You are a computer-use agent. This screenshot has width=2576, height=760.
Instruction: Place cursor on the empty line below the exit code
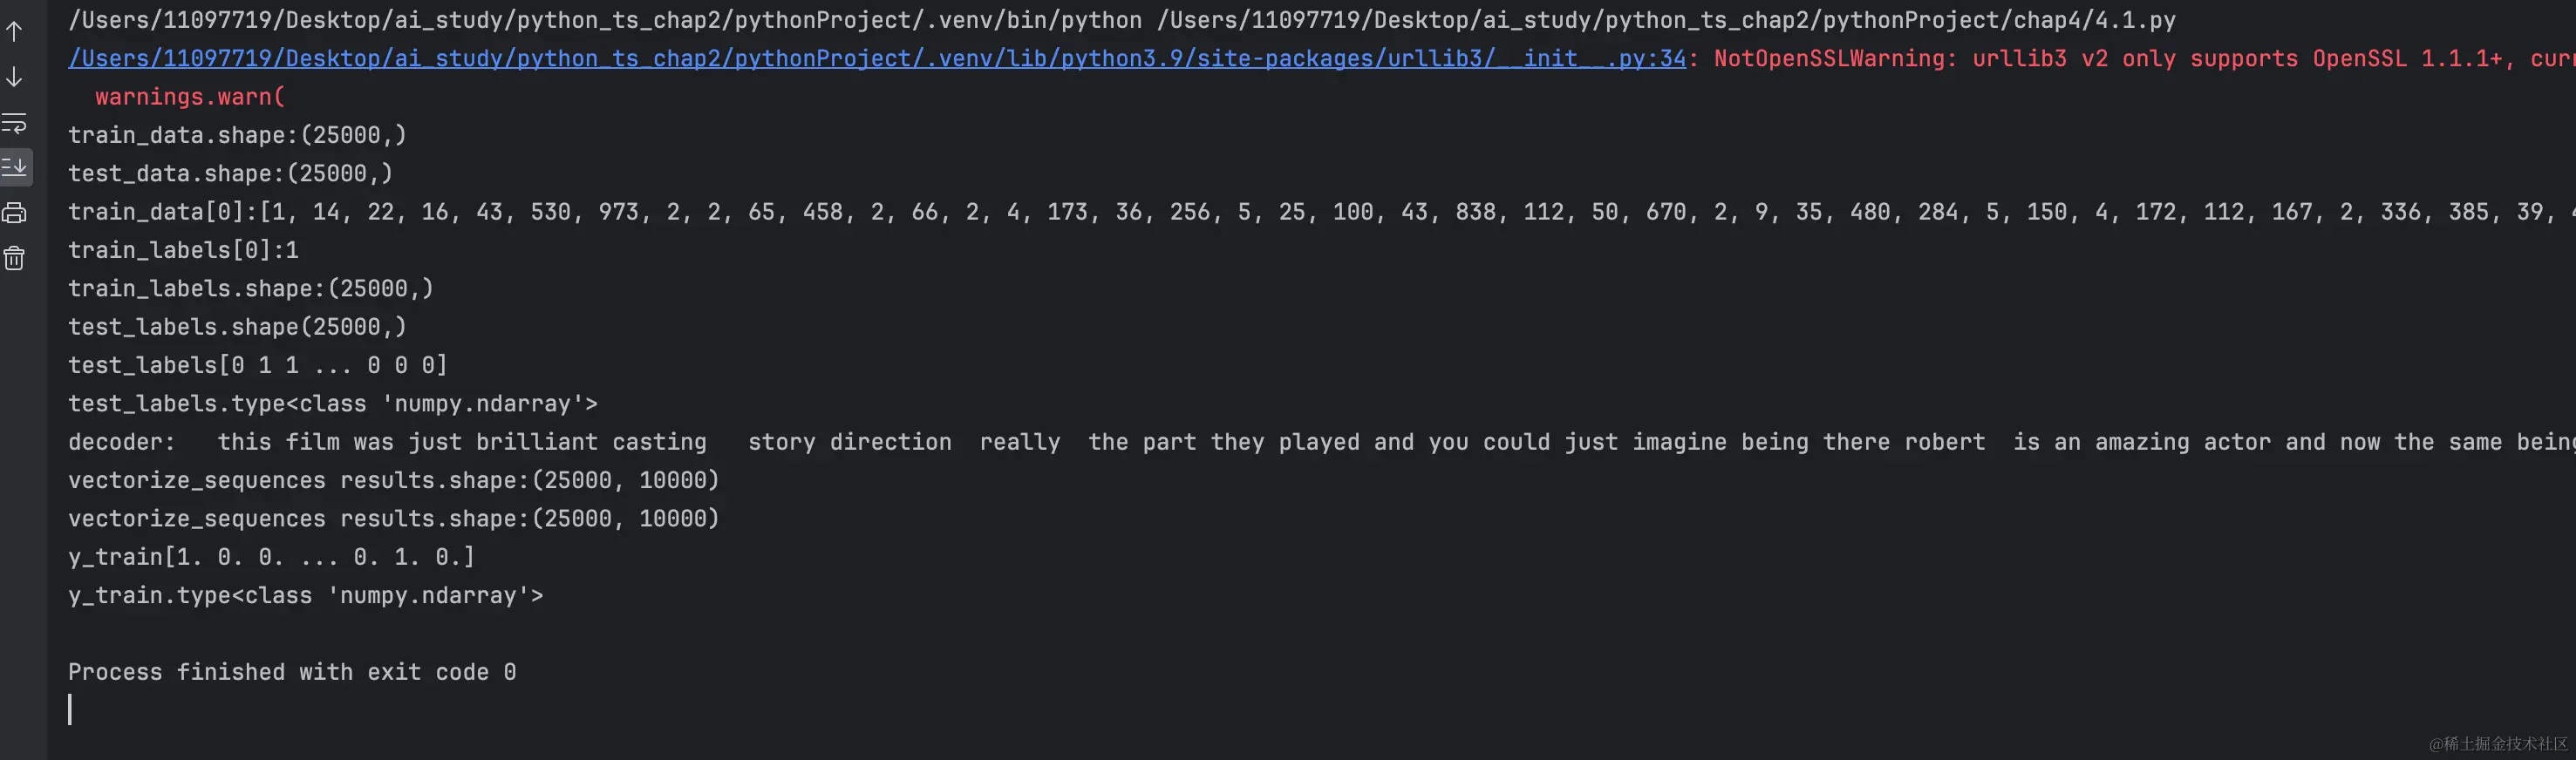pos(300,710)
